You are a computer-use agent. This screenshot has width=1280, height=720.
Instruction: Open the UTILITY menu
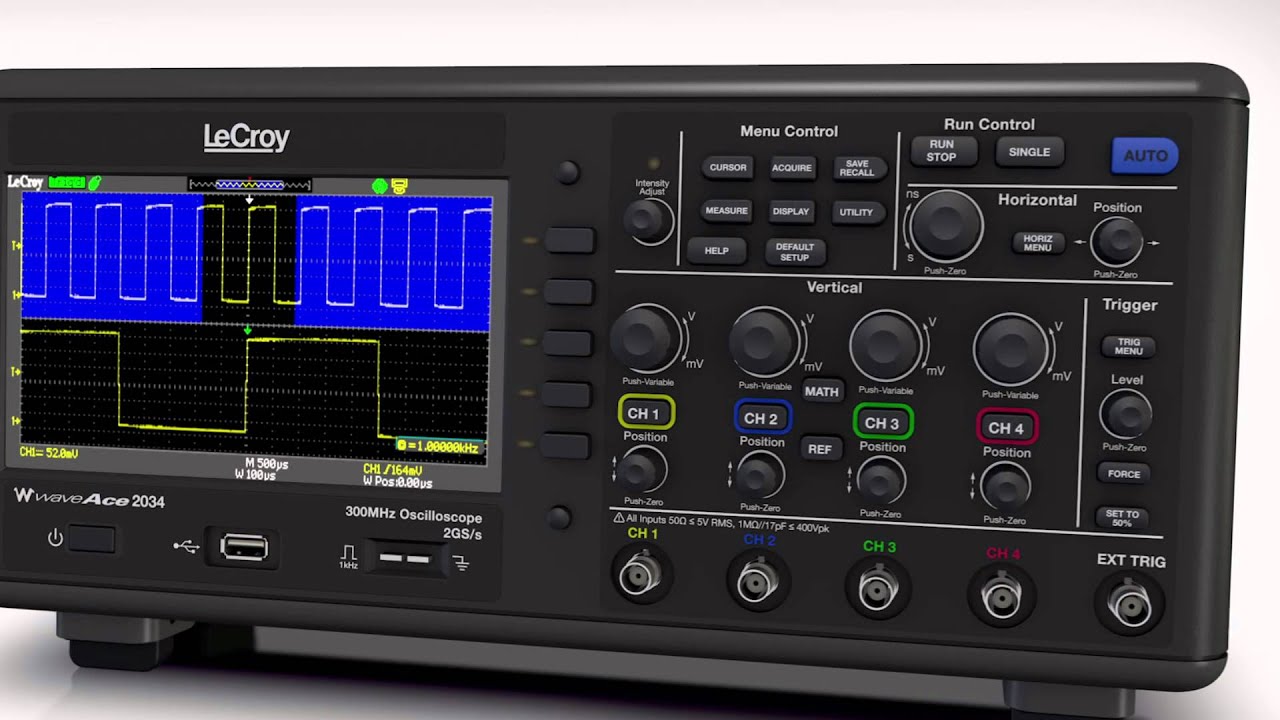[856, 212]
